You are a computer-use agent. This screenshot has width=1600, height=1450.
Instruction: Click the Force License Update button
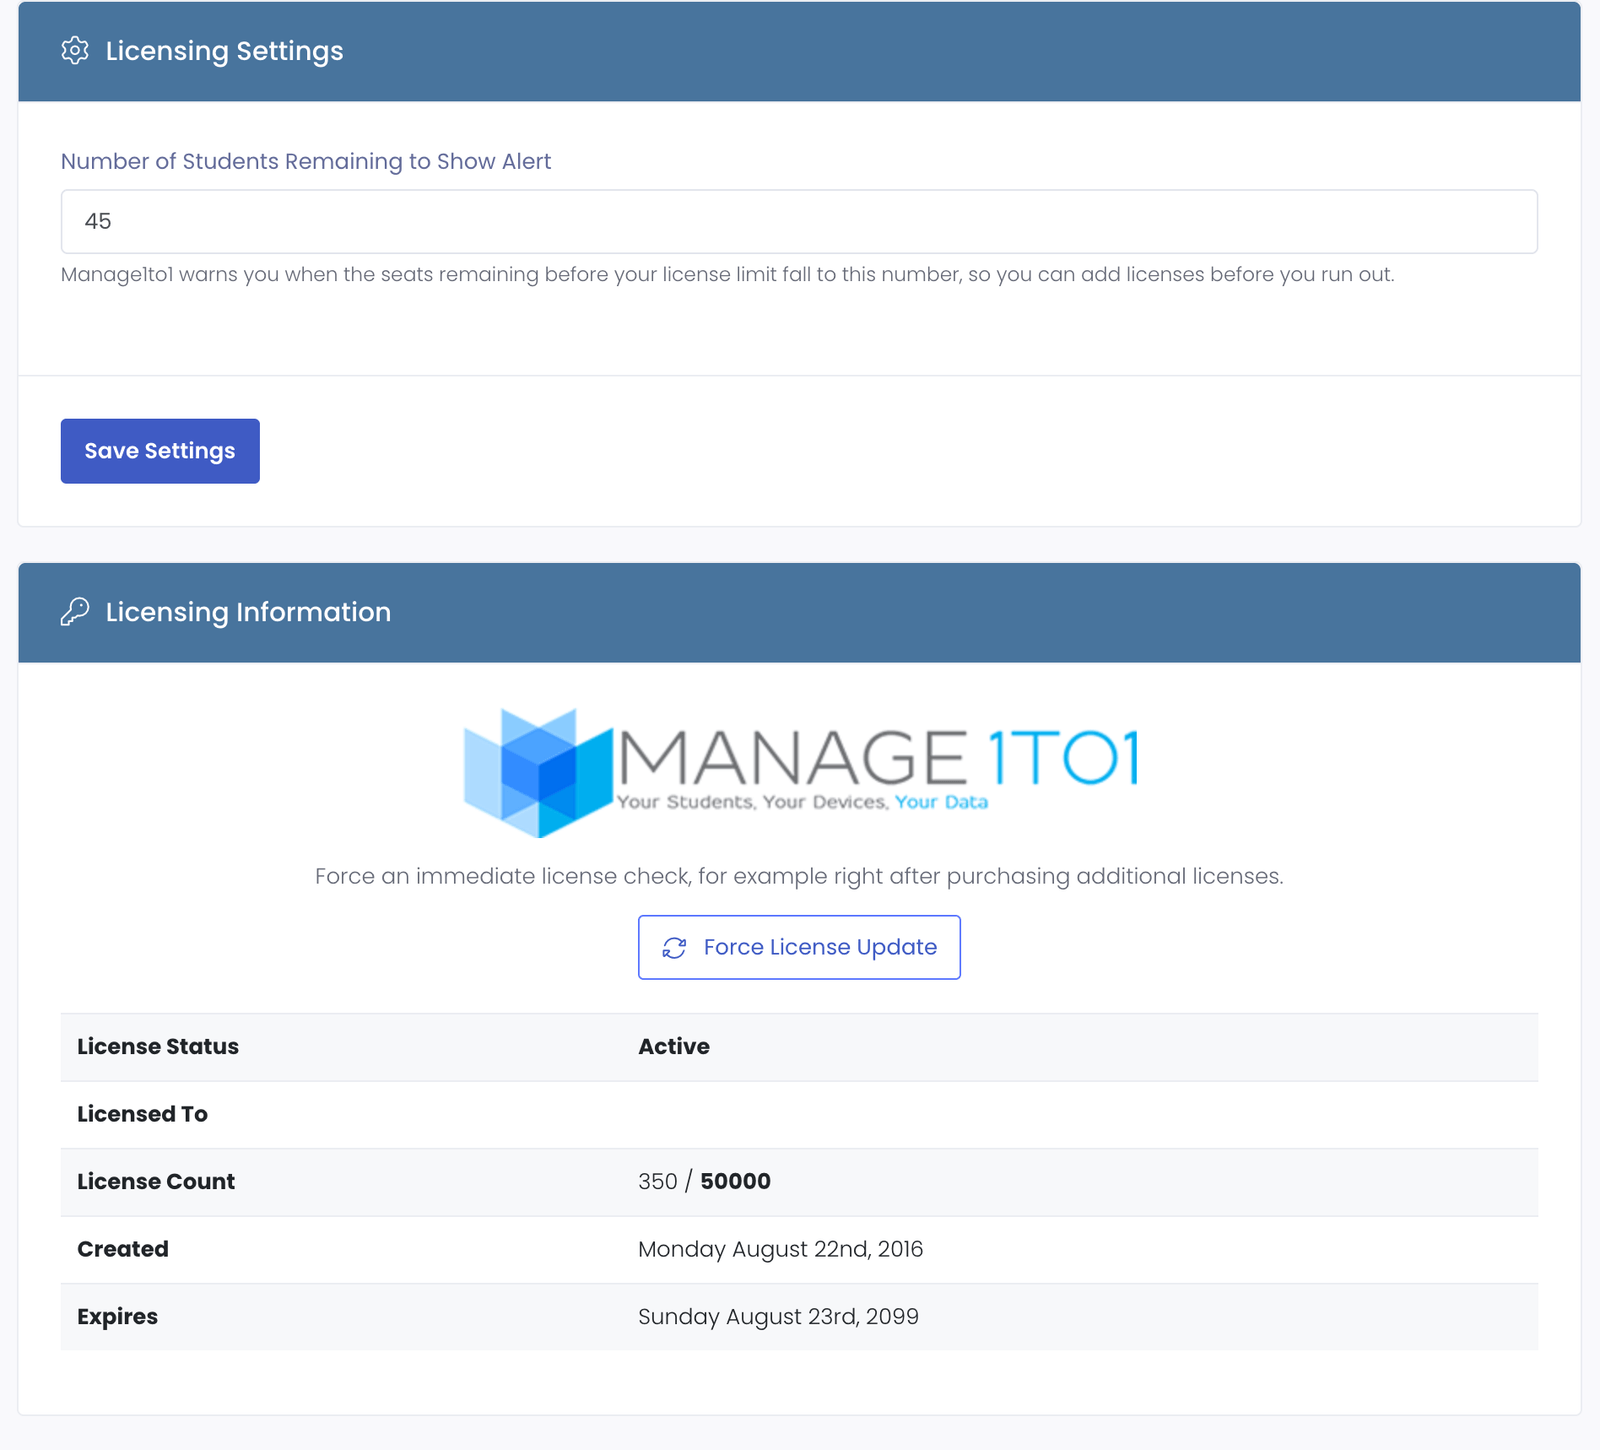799,947
